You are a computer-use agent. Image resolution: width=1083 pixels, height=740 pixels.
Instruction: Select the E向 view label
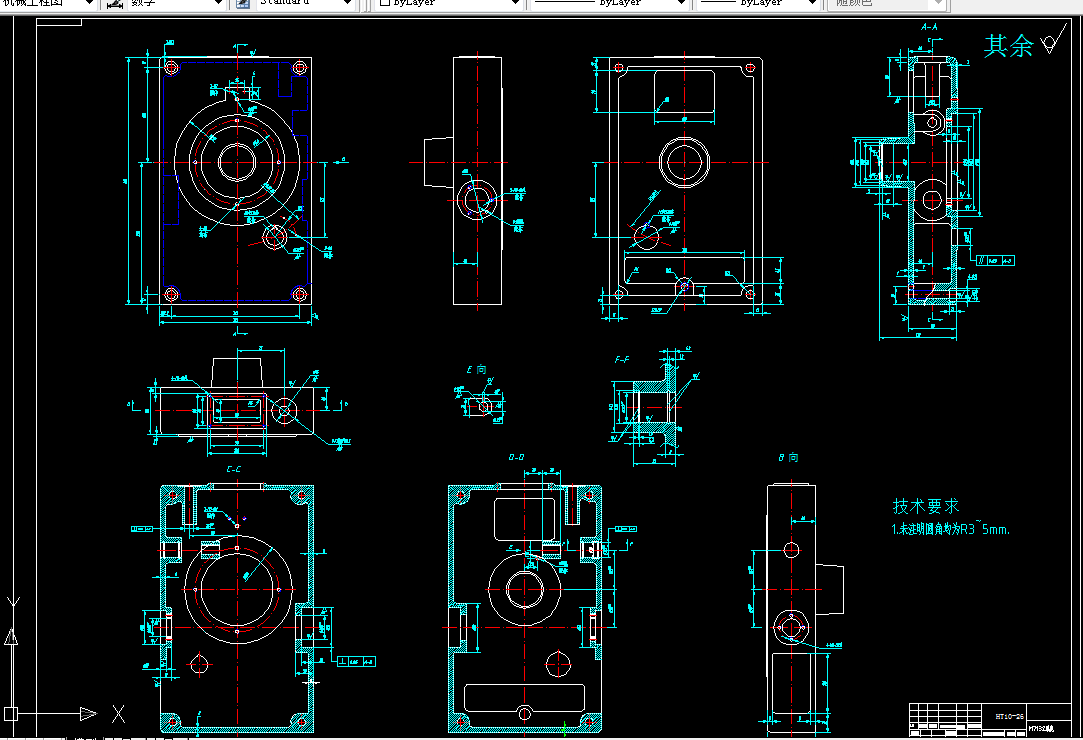[x=477, y=370]
